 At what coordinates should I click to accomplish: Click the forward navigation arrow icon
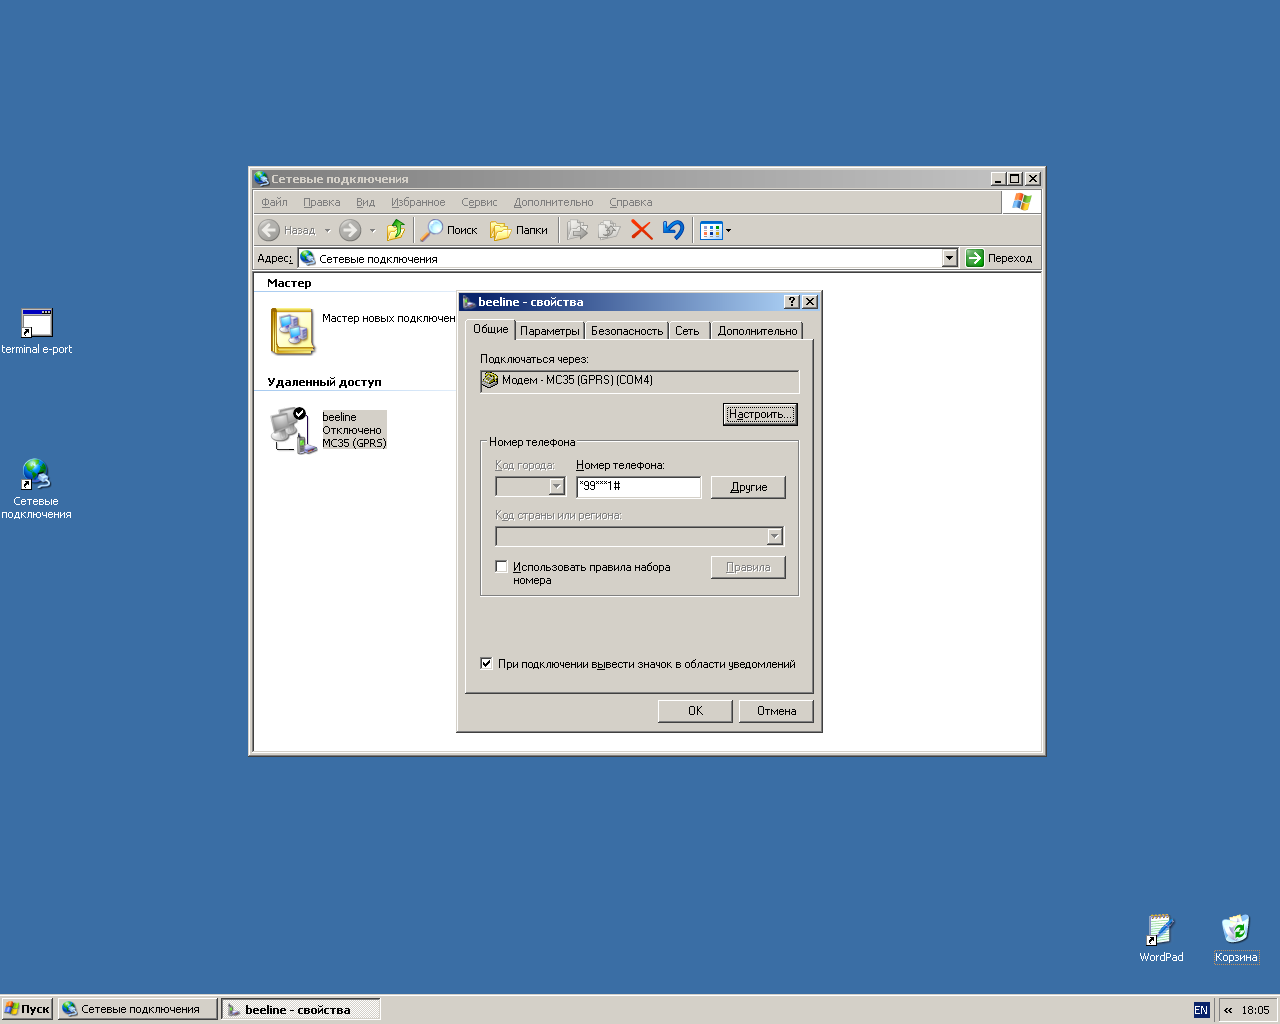coord(350,230)
